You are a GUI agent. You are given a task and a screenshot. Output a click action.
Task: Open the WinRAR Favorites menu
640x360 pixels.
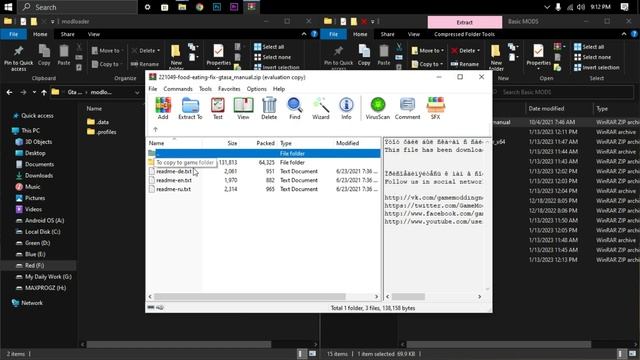(229, 89)
